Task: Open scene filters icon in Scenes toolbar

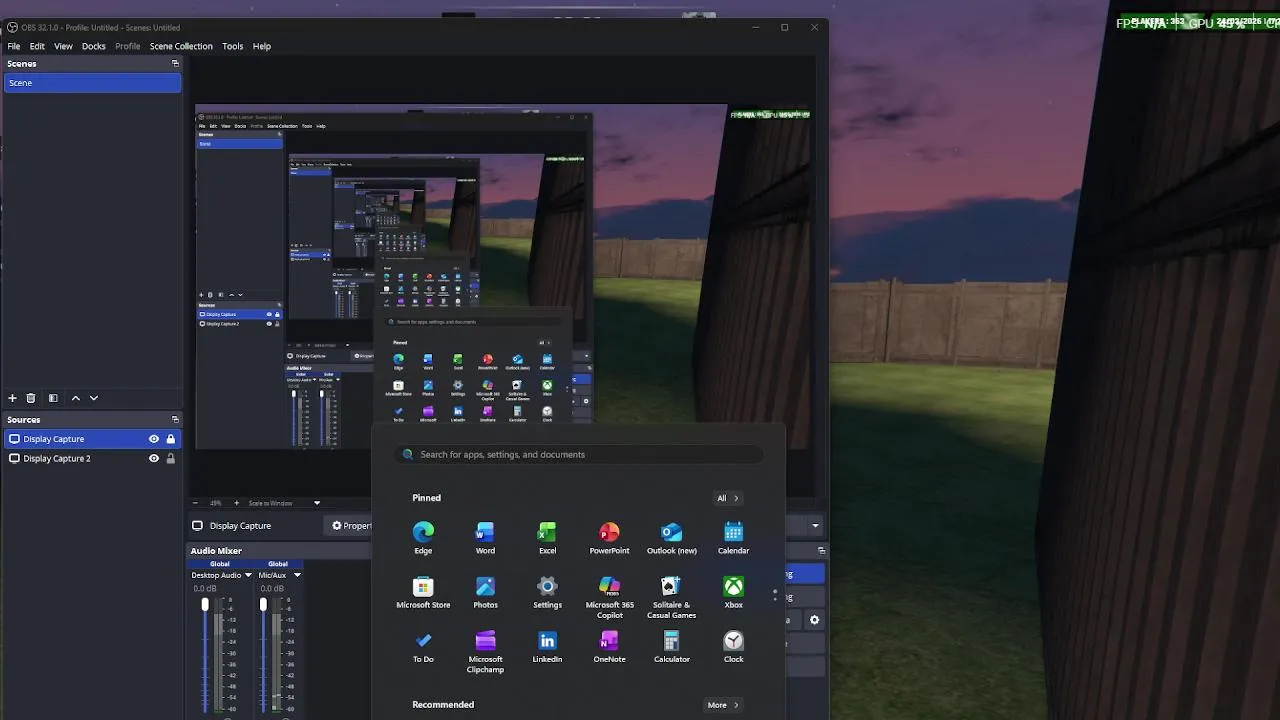Action: [53, 398]
